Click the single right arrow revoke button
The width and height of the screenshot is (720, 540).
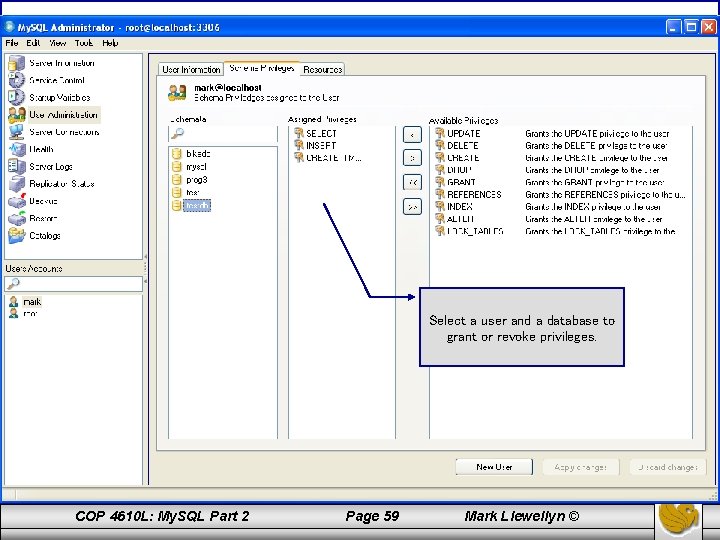click(x=412, y=158)
